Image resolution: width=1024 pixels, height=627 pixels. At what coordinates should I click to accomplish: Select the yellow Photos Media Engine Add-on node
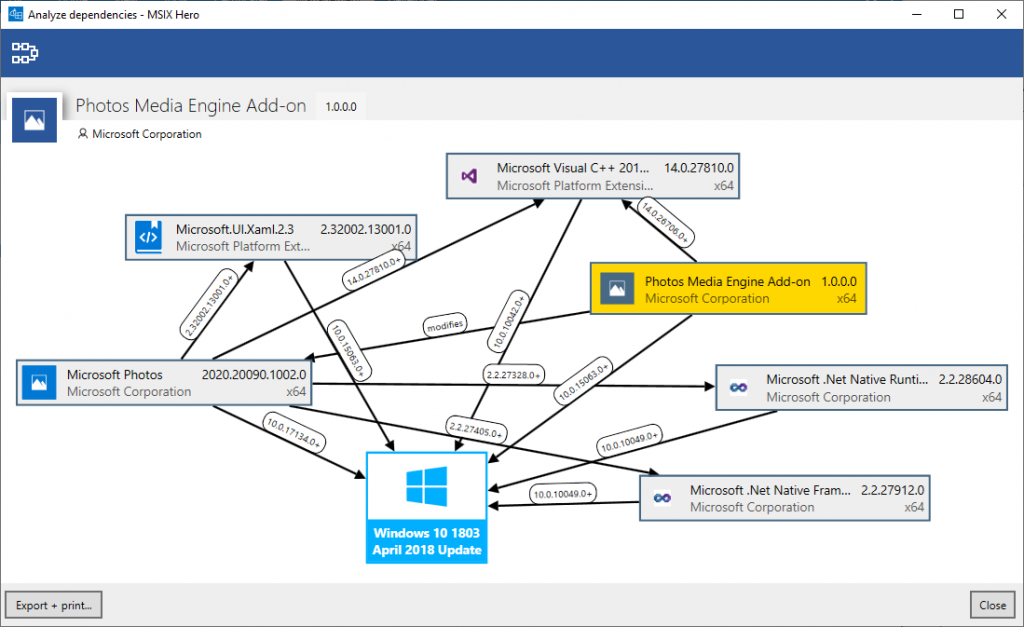click(728, 289)
